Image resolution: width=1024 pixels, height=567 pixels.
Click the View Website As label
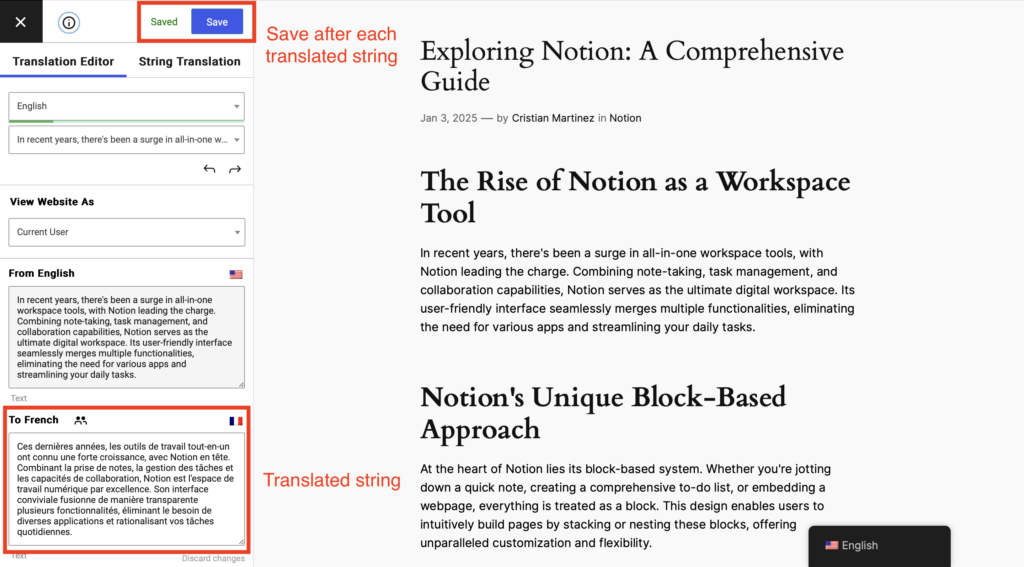click(x=52, y=202)
